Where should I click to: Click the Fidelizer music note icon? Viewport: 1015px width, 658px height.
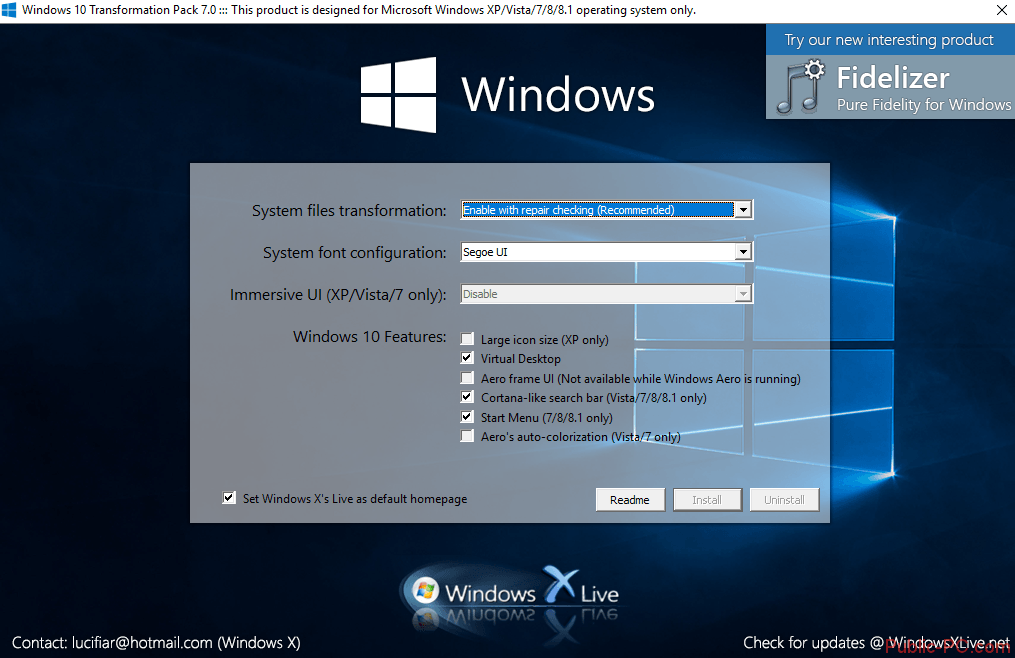point(801,86)
